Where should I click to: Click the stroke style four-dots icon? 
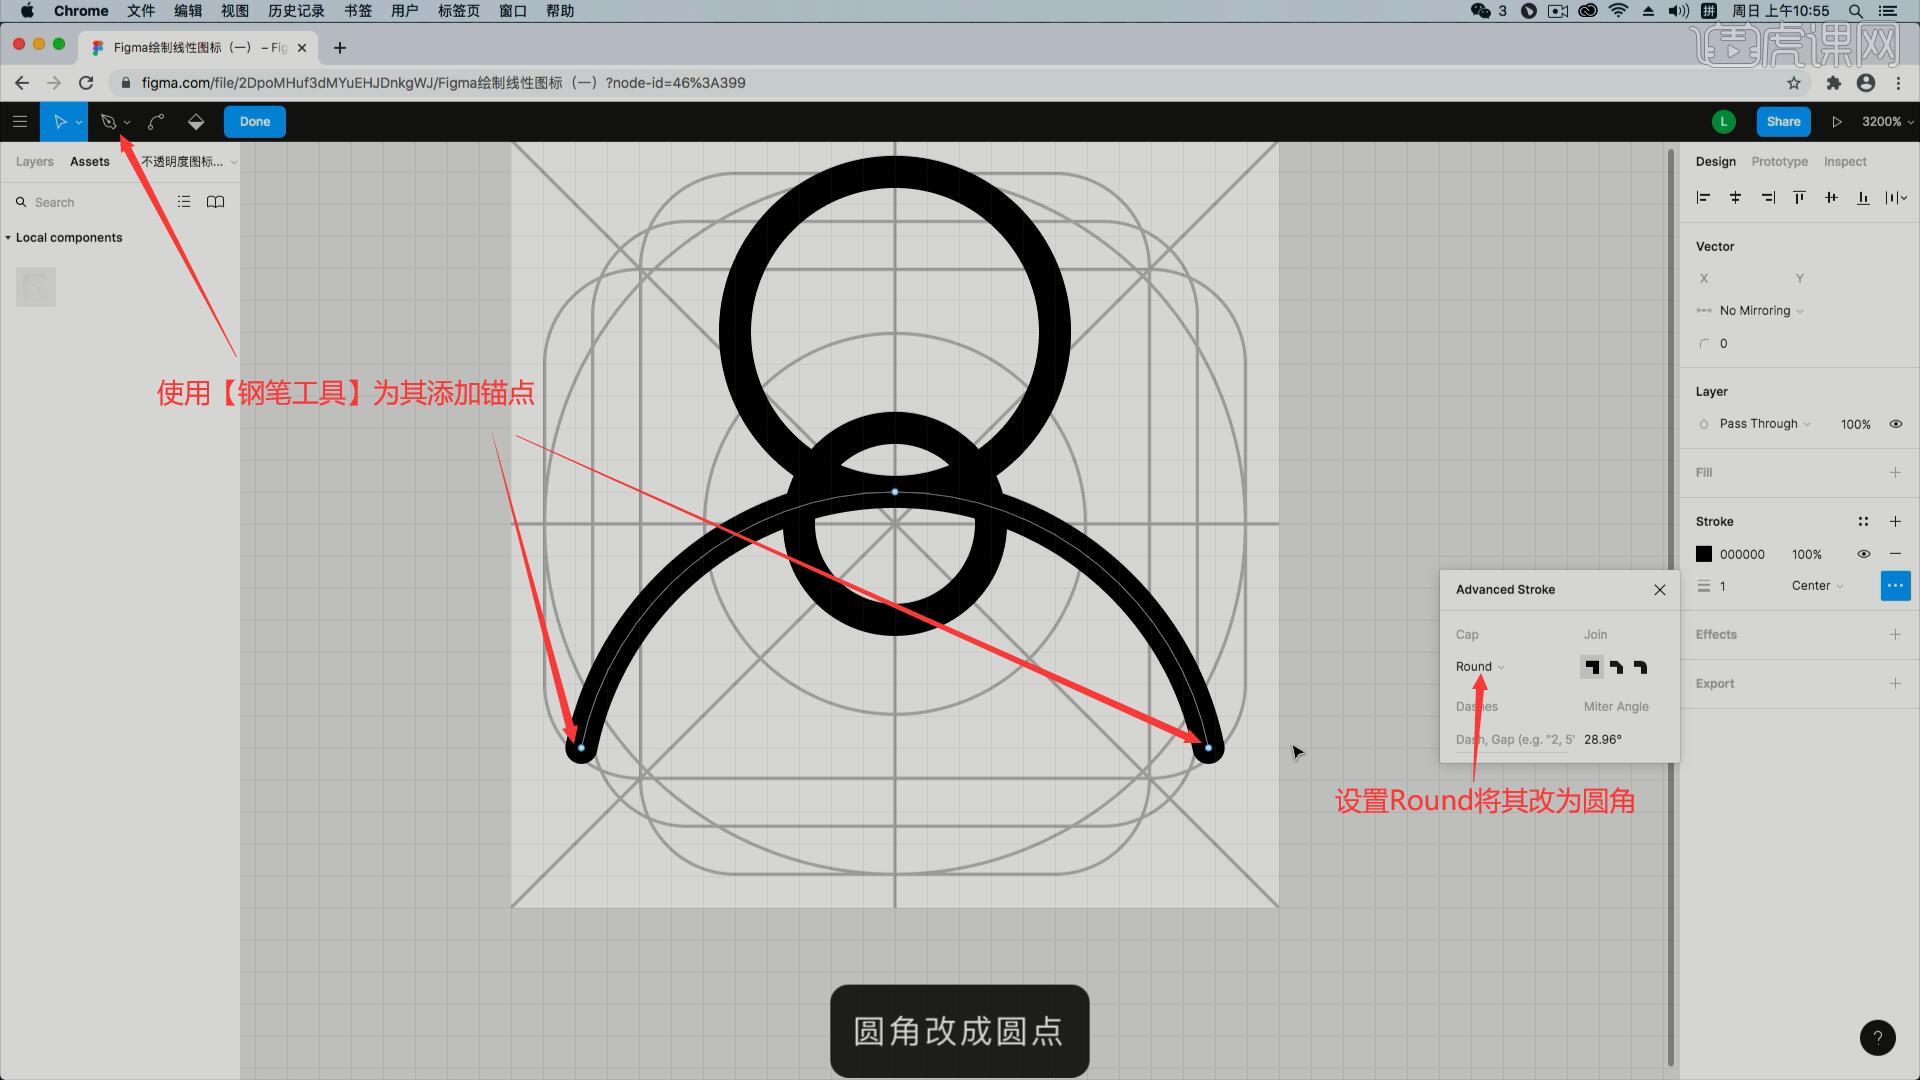click(1863, 522)
